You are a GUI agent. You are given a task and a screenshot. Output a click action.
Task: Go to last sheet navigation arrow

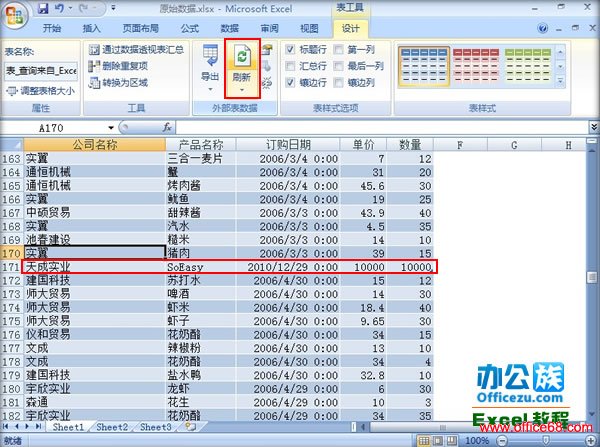click(38, 426)
